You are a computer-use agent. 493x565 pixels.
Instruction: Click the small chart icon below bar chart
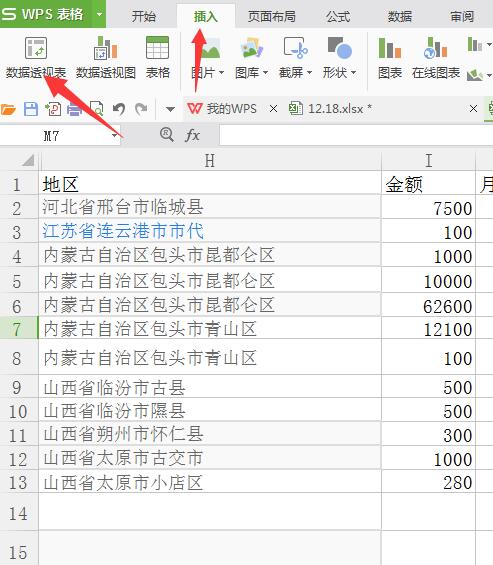pyautogui.click(x=475, y=75)
